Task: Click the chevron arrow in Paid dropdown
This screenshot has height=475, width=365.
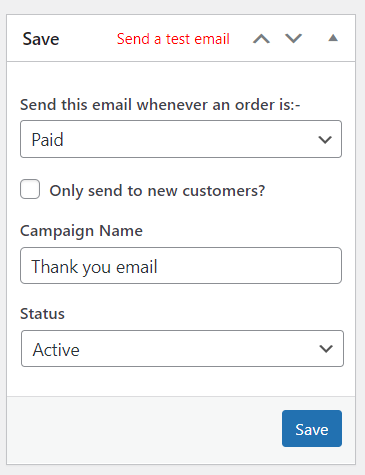Action: pyautogui.click(x=325, y=139)
